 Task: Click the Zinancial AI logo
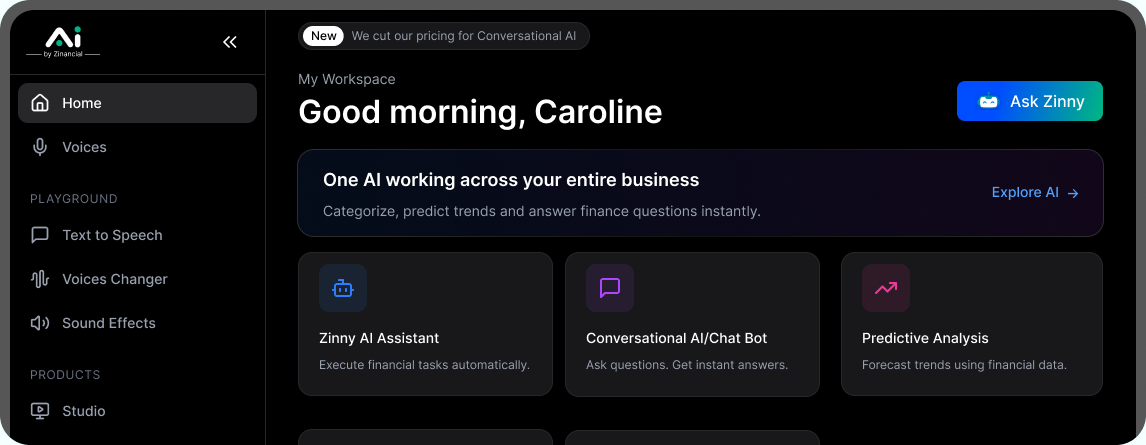[x=63, y=41]
